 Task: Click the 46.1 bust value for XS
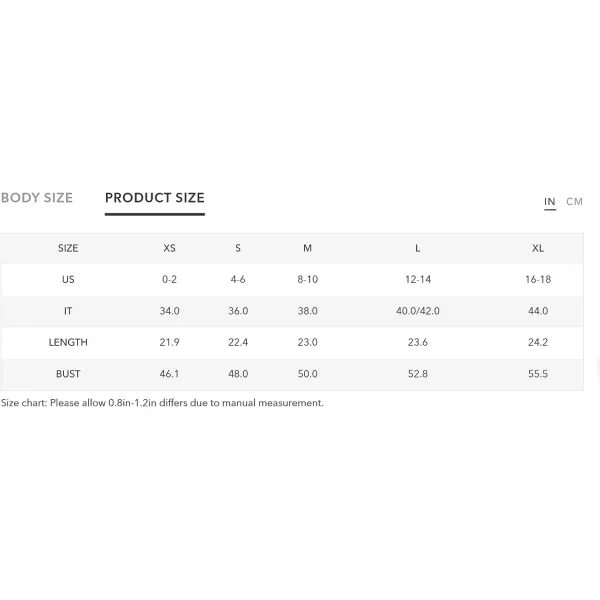[170, 374]
